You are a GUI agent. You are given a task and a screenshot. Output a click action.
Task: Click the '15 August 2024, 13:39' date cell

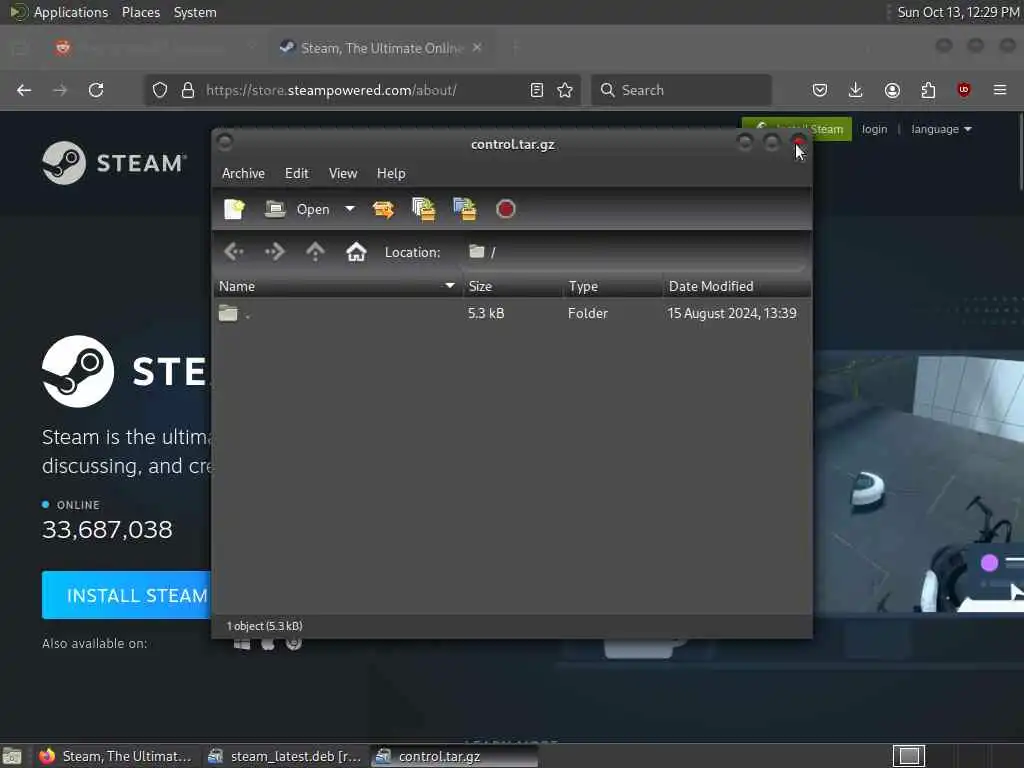[x=731, y=313]
